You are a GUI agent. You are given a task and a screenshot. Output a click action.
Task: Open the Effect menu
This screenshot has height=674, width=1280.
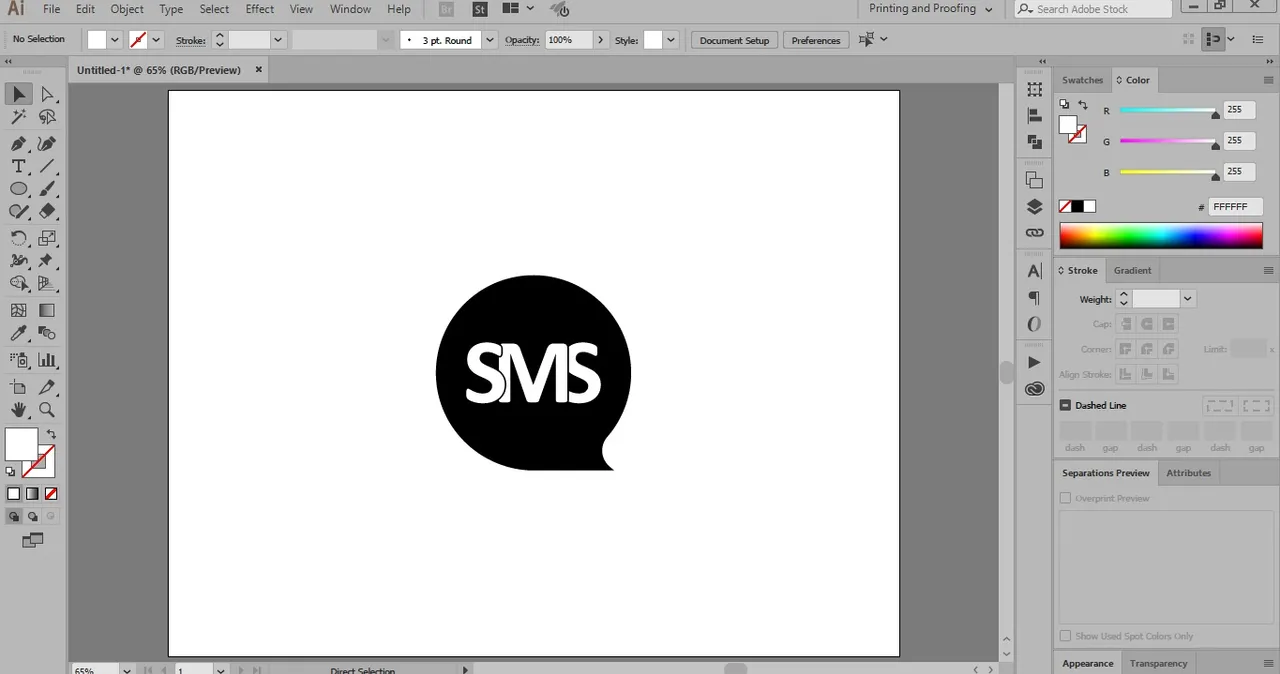click(x=260, y=9)
